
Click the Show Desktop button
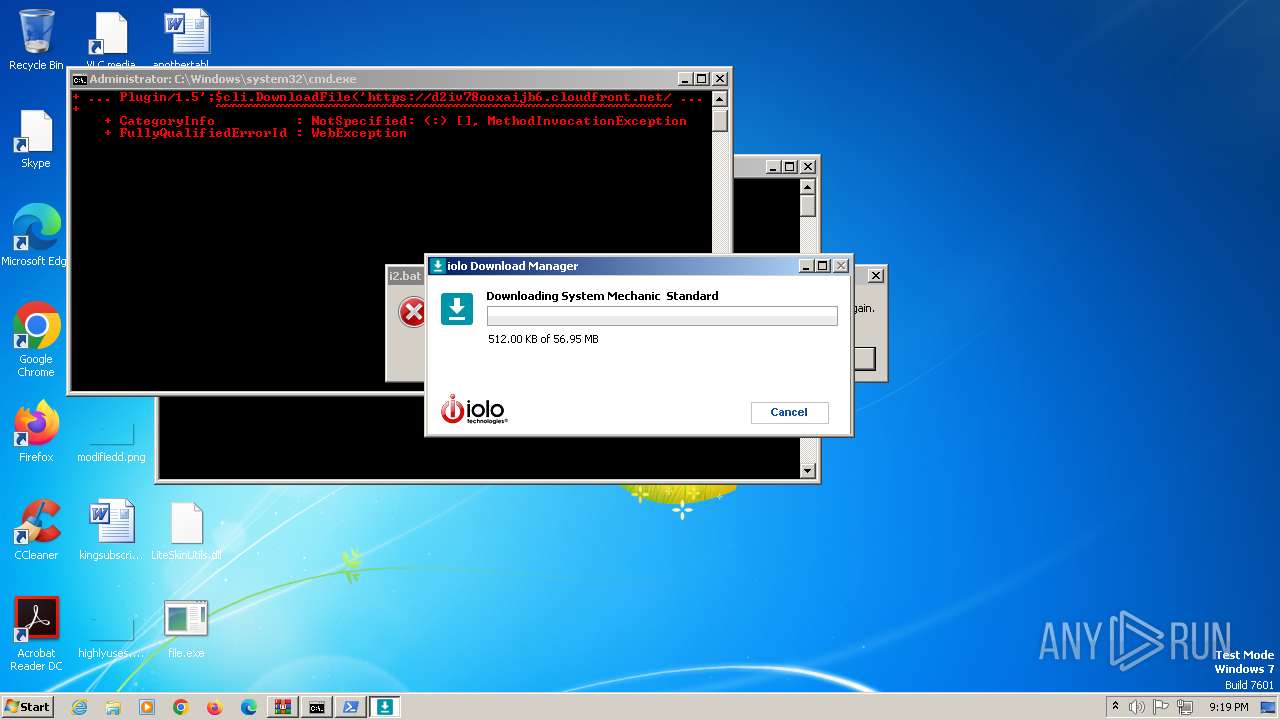tap(1270, 707)
